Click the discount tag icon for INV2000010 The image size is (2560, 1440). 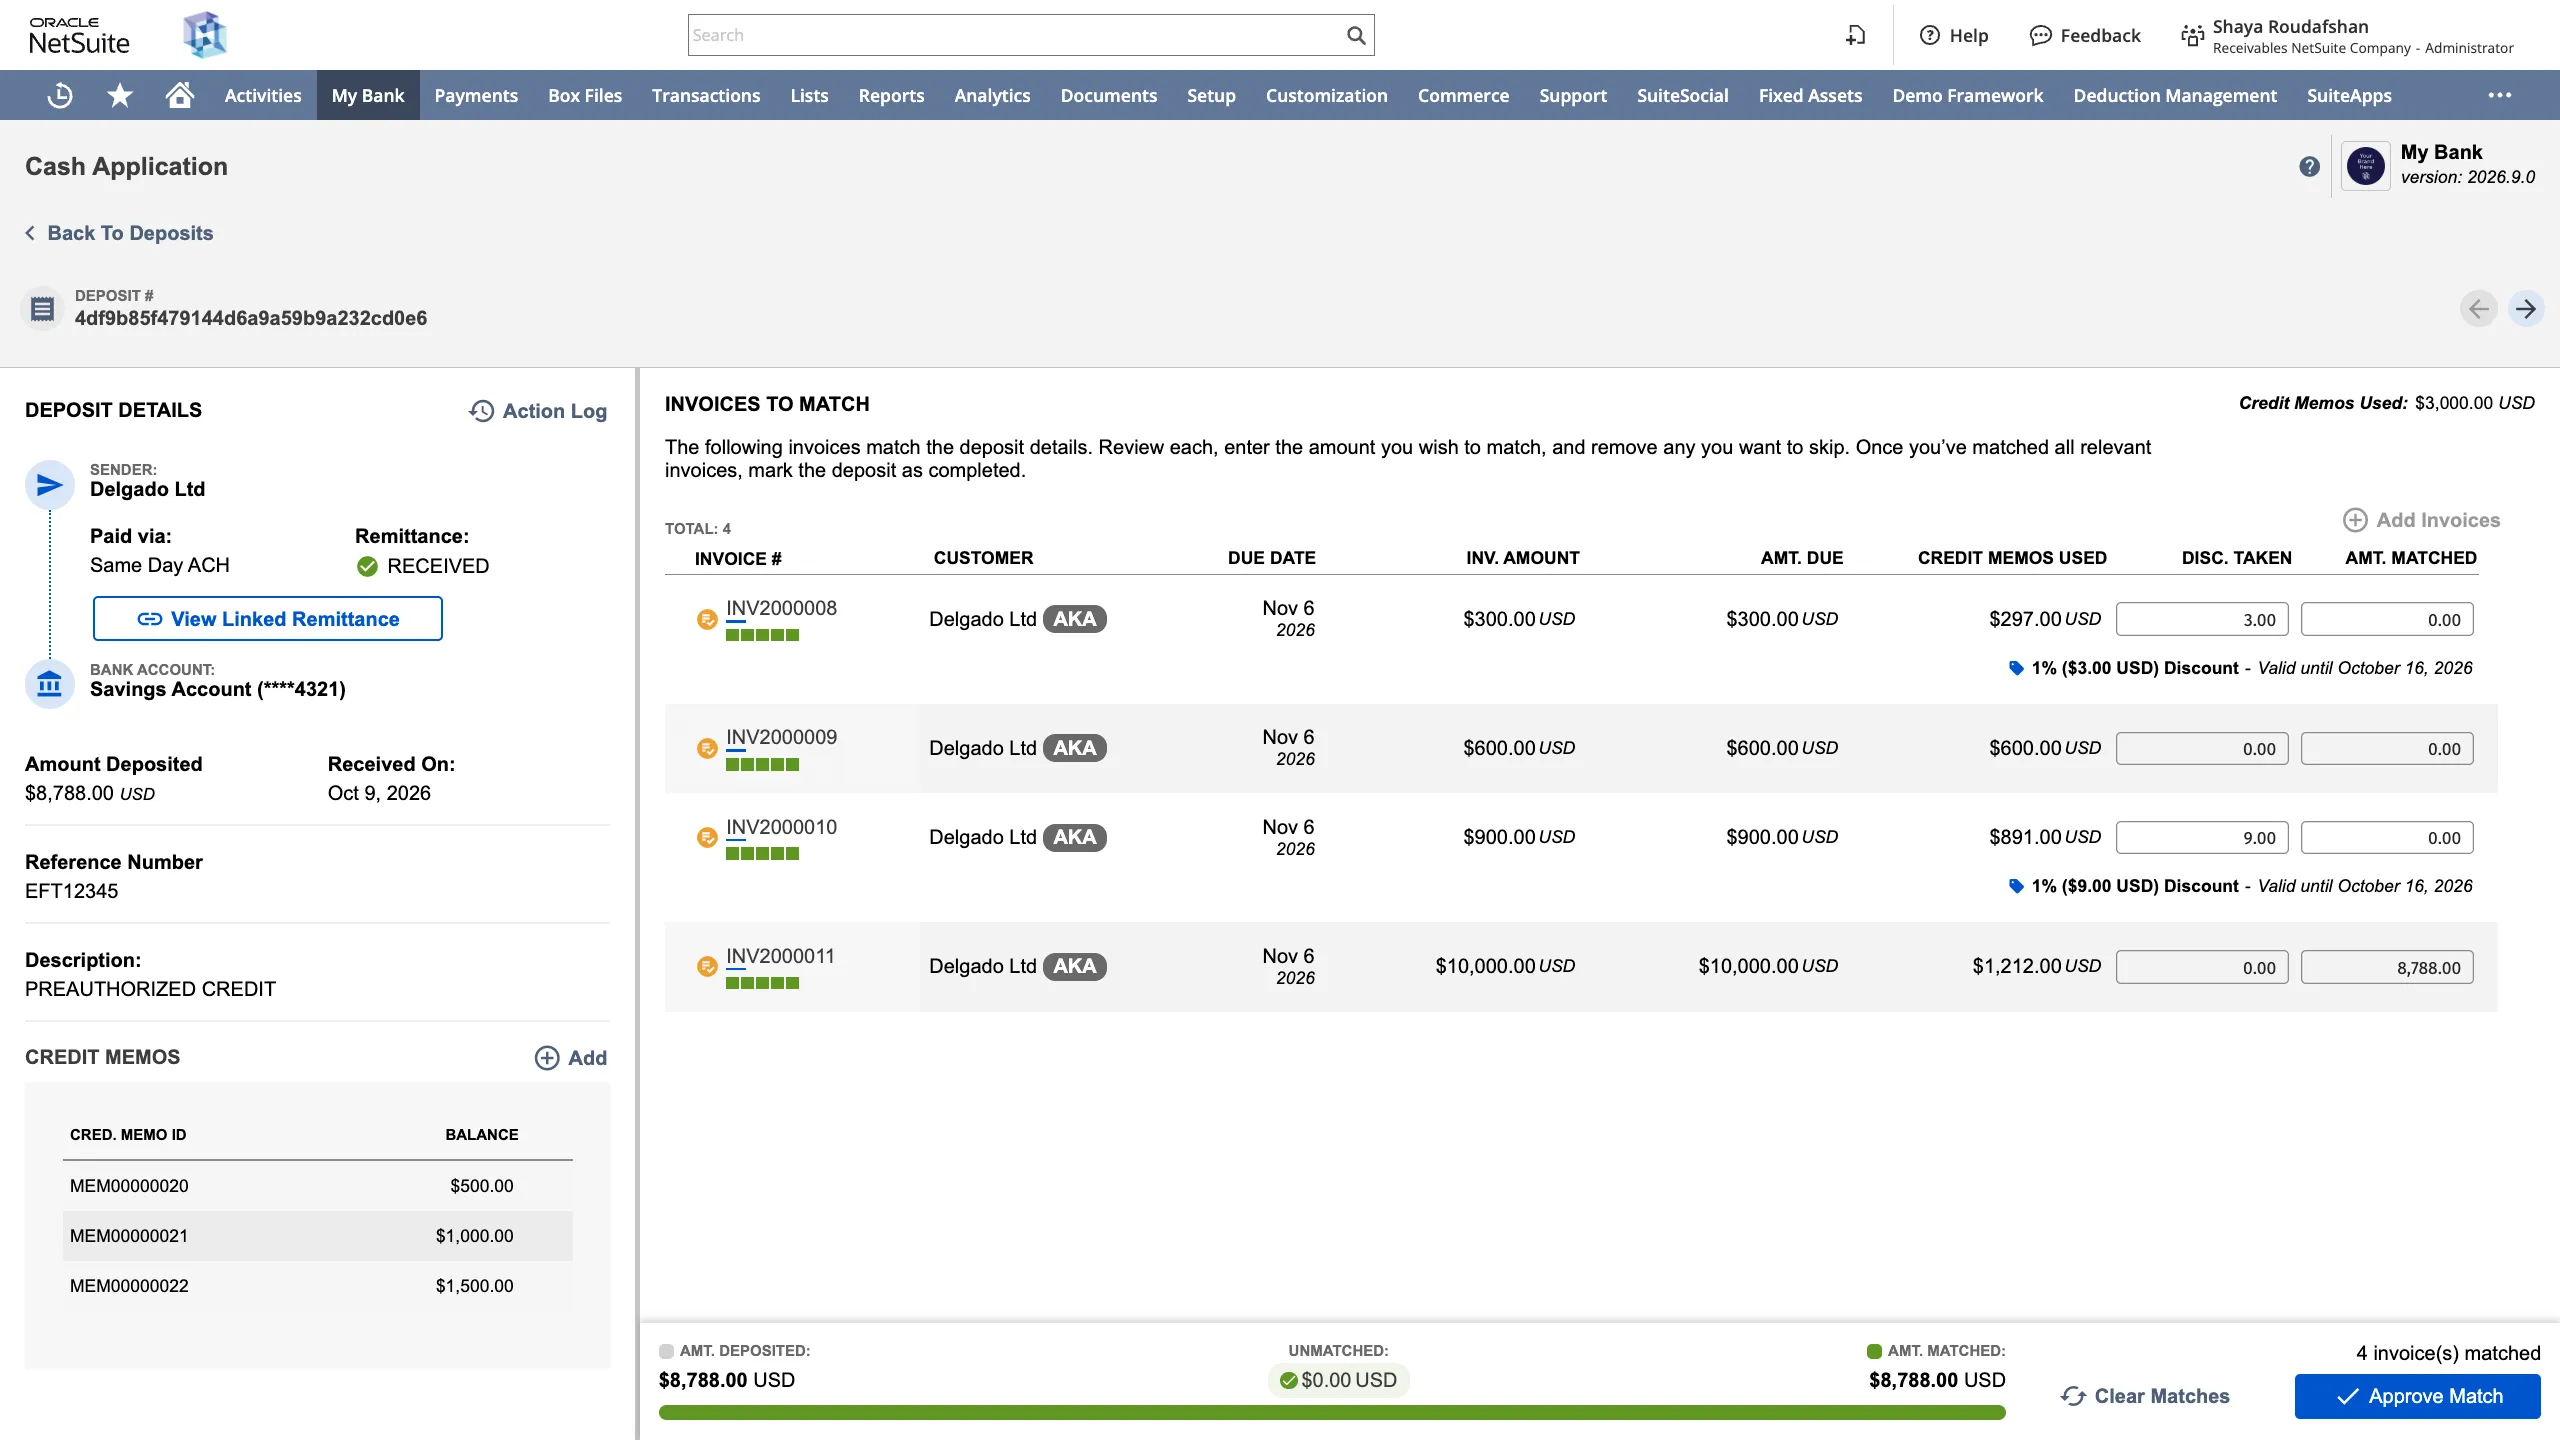tap(2016, 886)
